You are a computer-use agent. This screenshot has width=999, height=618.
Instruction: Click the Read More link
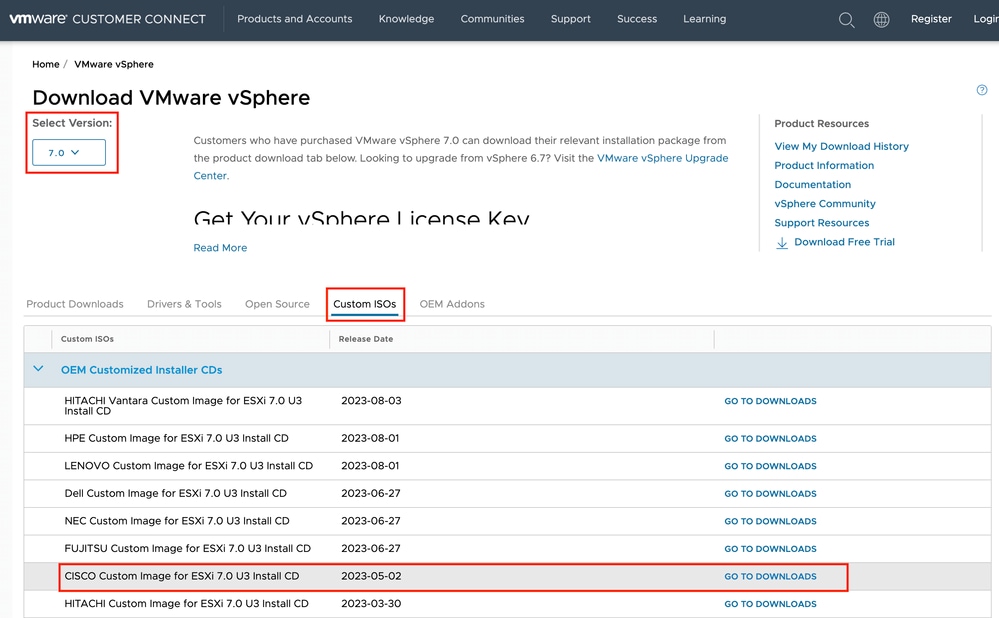[x=220, y=248]
